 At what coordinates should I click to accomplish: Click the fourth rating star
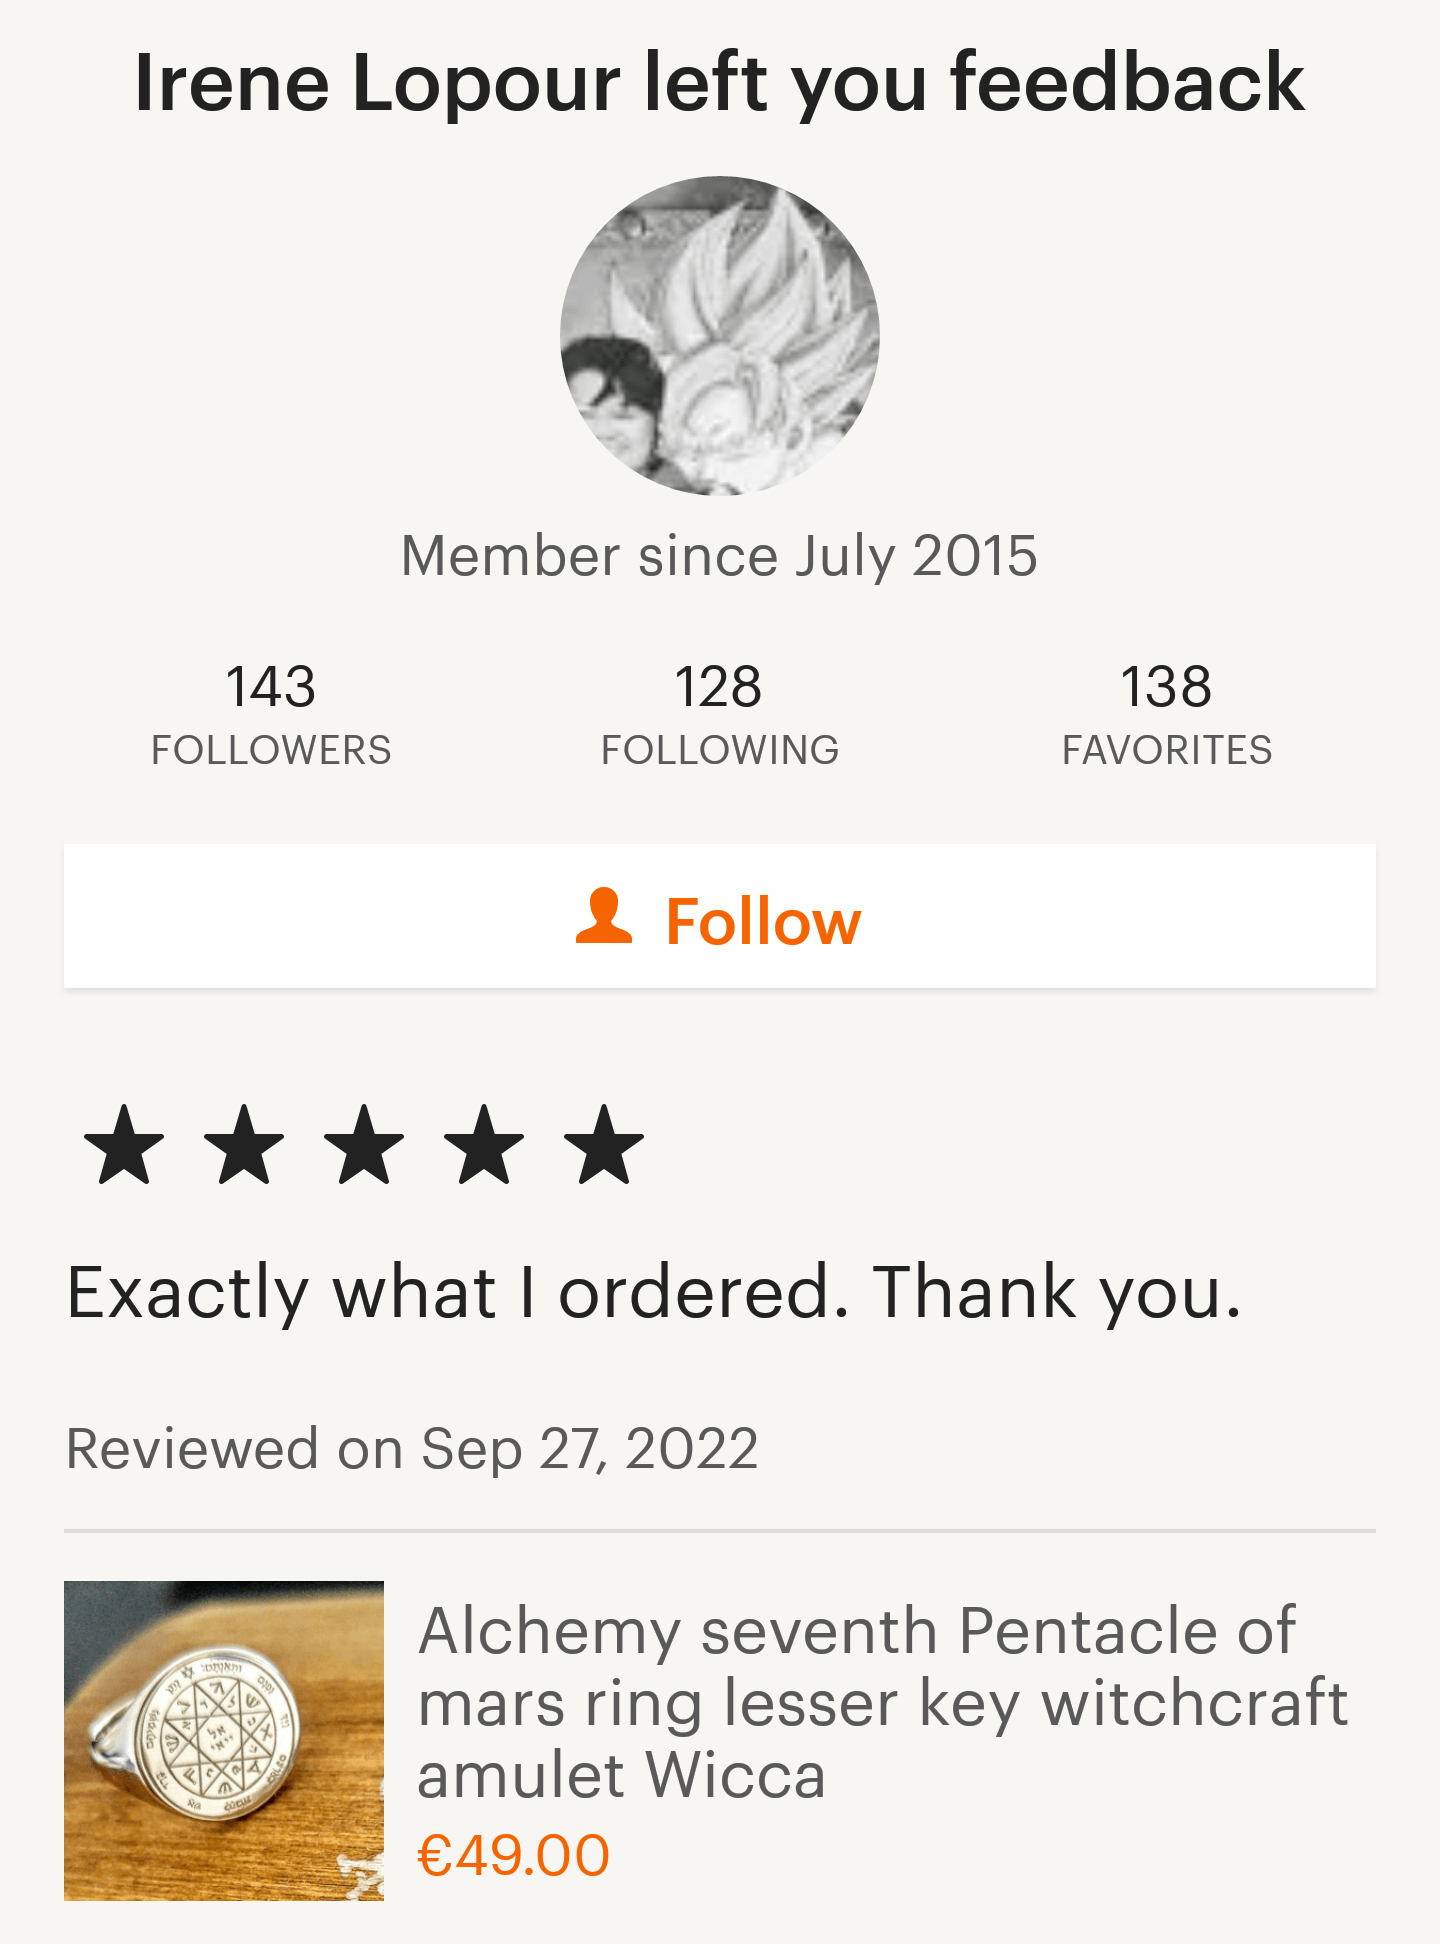click(484, 1145)
